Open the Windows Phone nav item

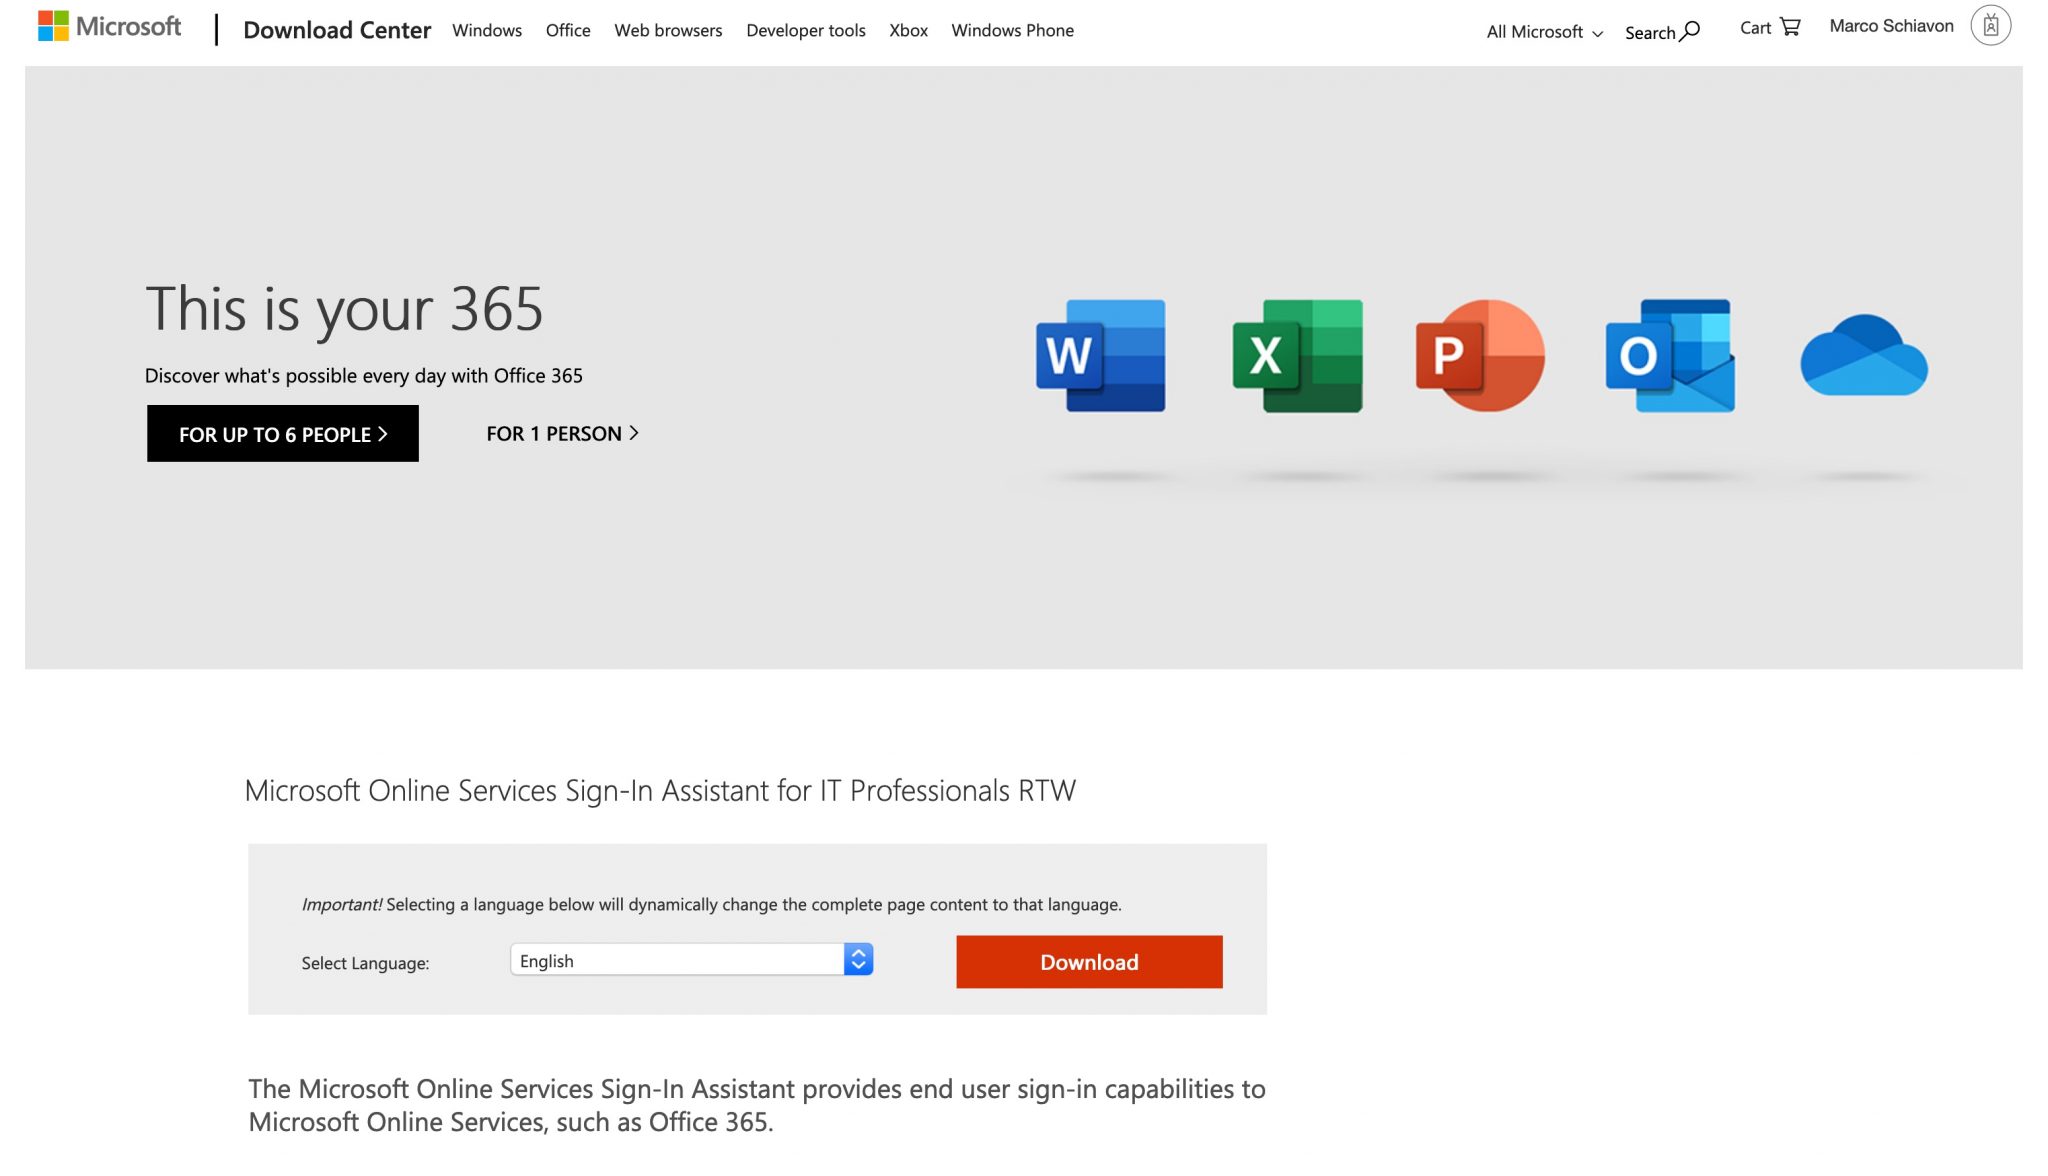click(x=1012, y=30)
